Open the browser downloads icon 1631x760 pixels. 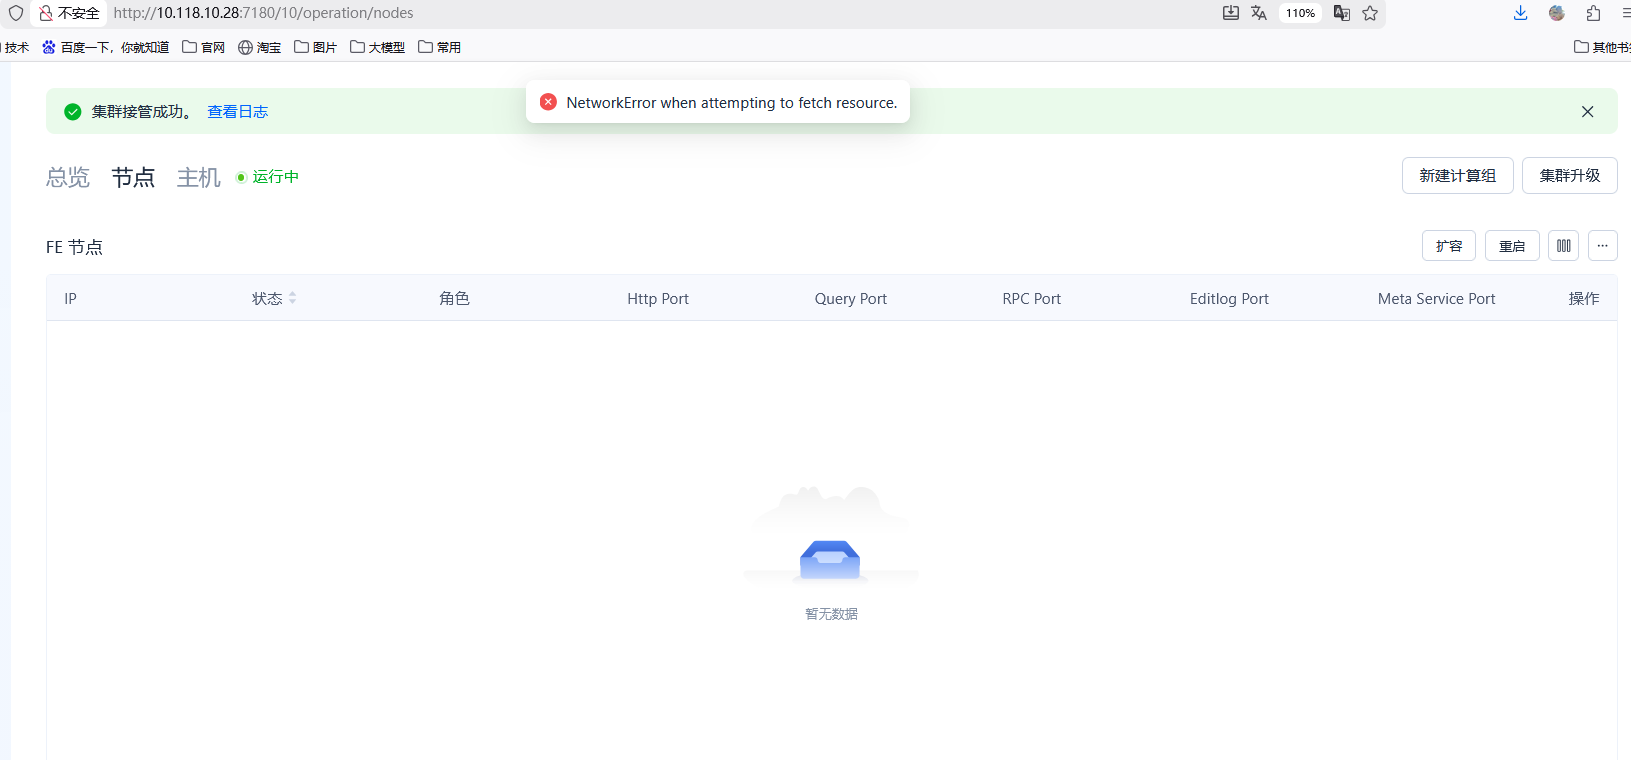point(1520,13)
